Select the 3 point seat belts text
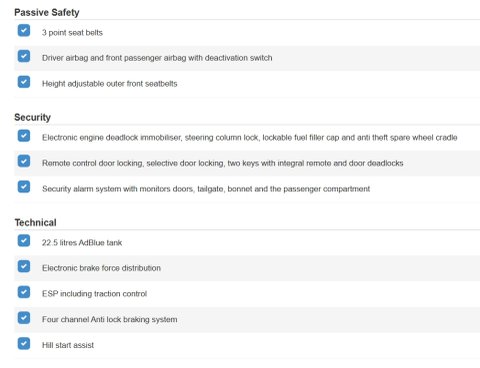480x368 pixels. 72,33
